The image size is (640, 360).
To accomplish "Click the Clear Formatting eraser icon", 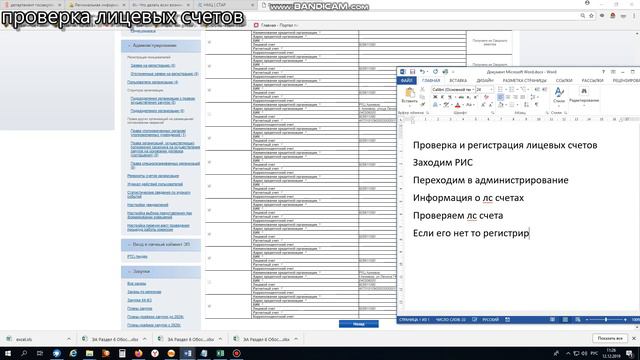I will point(486,97).
